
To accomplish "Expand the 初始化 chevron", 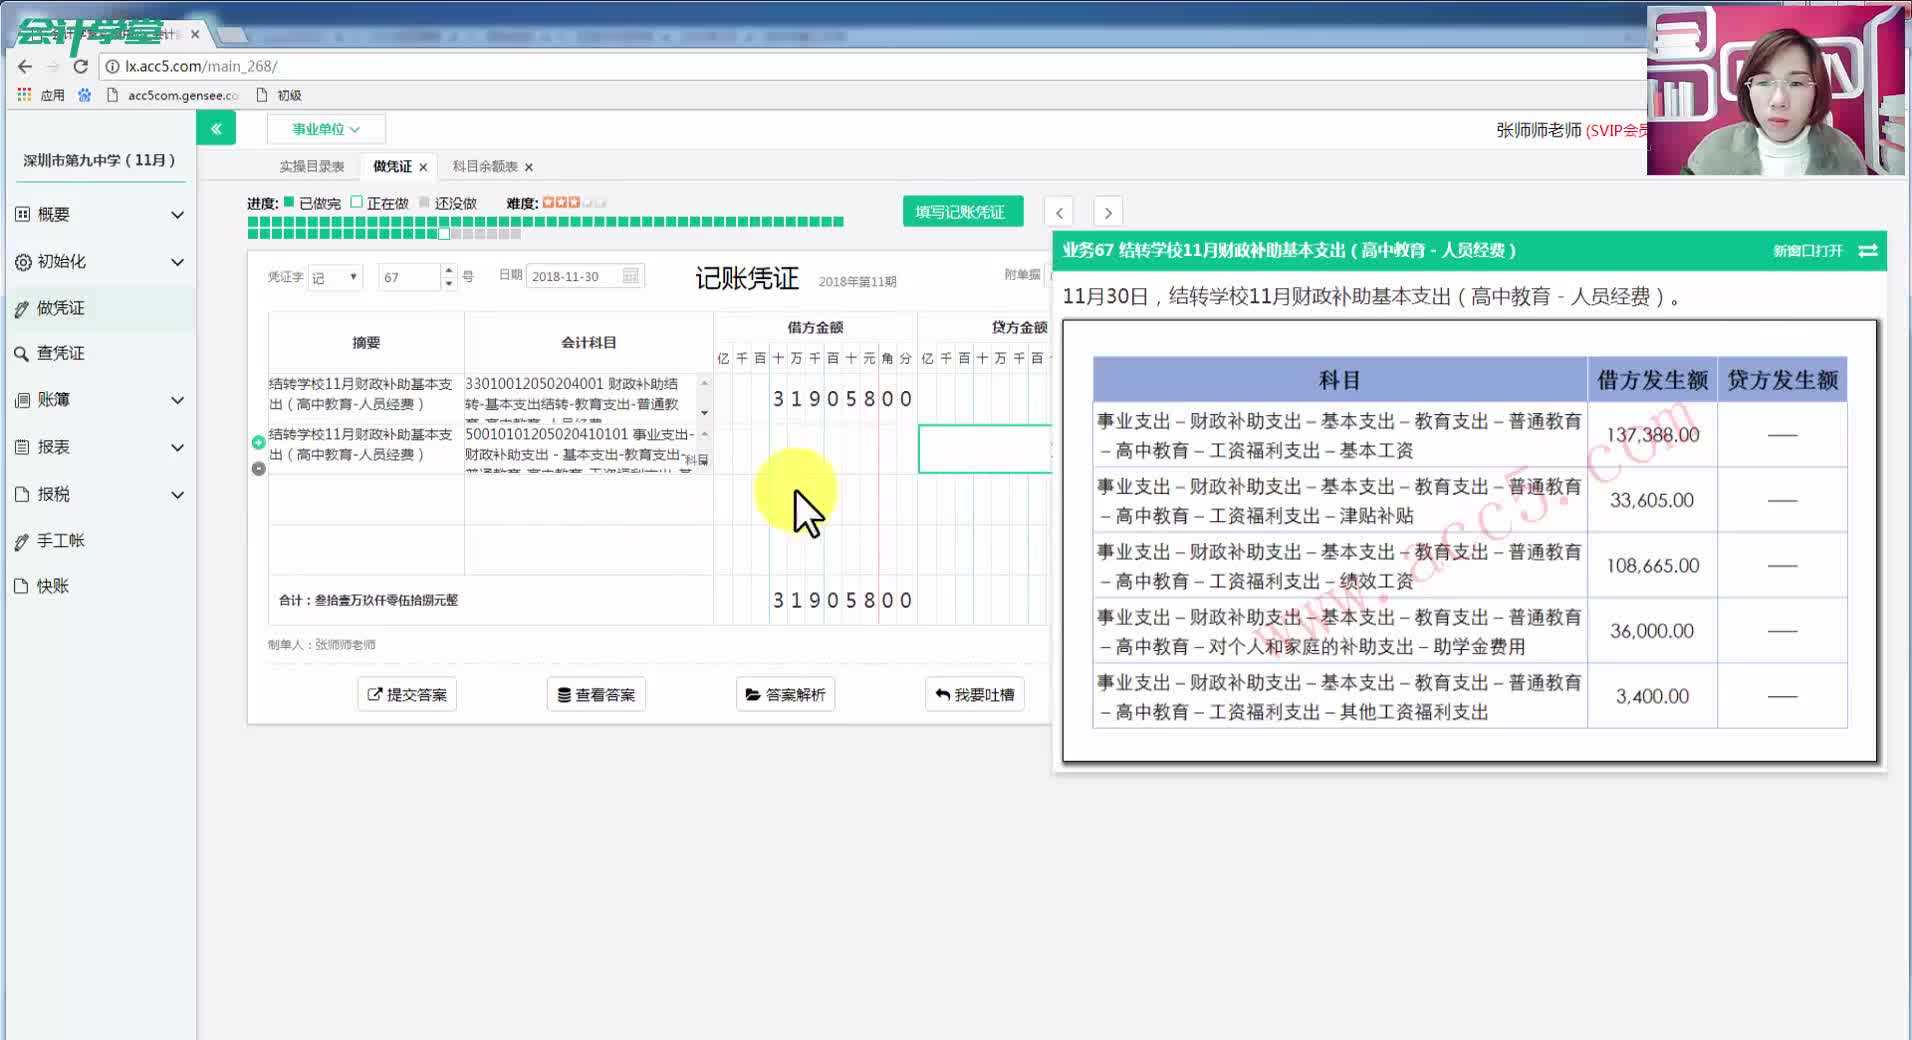I will (177, 262).
